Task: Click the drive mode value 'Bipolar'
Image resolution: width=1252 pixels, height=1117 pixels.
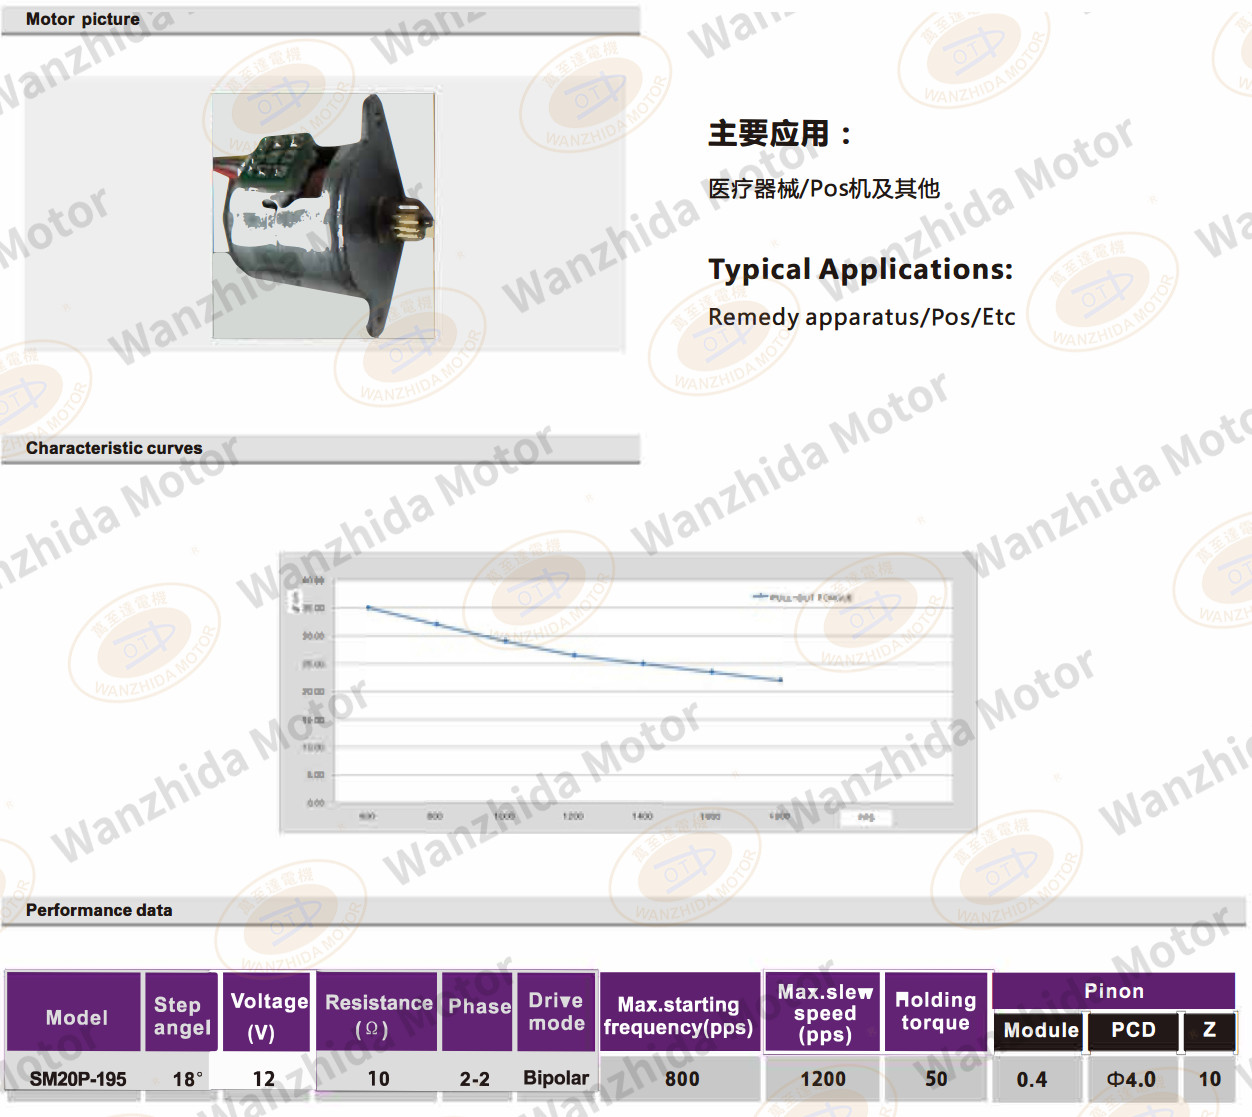Action: coord(556,1078)
